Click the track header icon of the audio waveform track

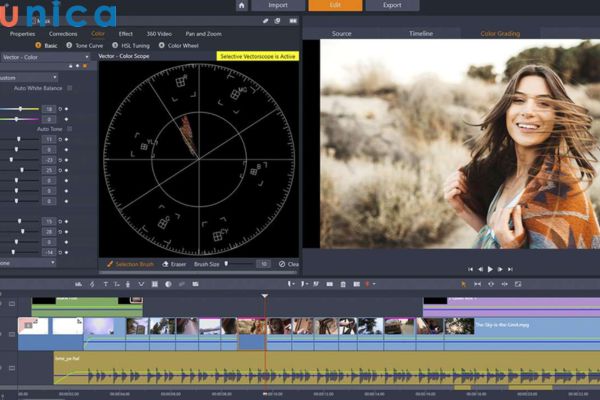click(x=12, y=368)
